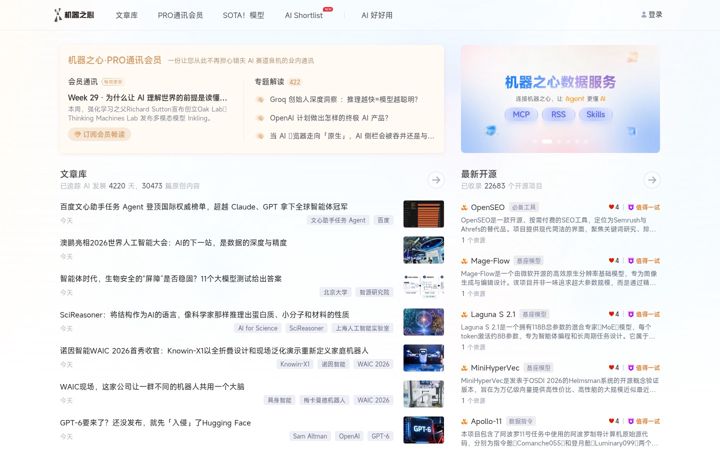Image resolution: width=720 pixels, height=450 pixels.
Task: Click the heart icon on Mage-Flow
Action: [611, 260]
